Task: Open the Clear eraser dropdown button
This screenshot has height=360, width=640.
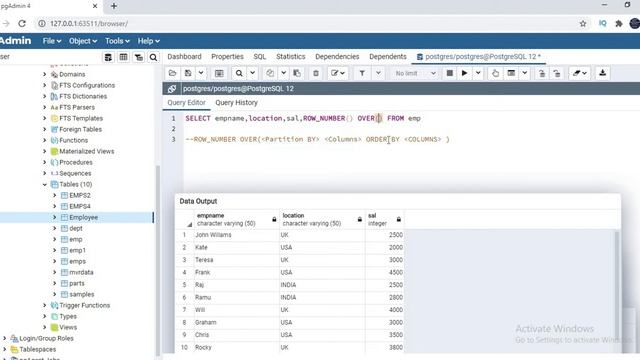Action: click(580, 73)
